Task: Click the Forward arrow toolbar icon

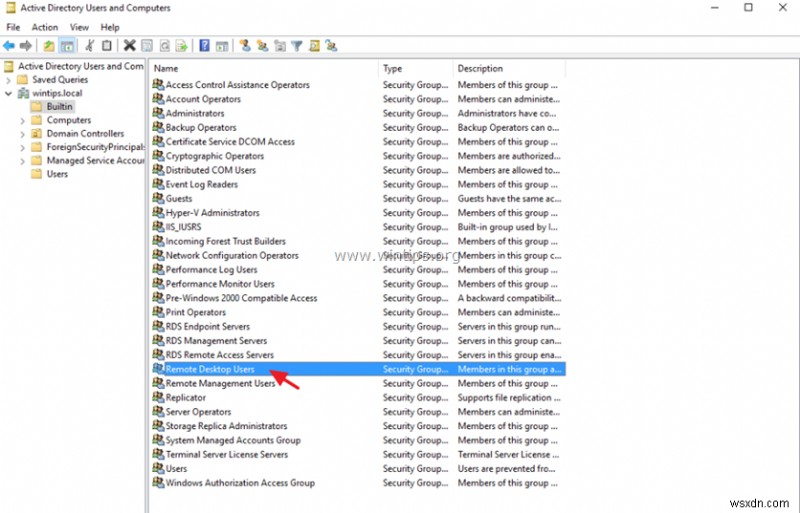Action: point(26,46)
